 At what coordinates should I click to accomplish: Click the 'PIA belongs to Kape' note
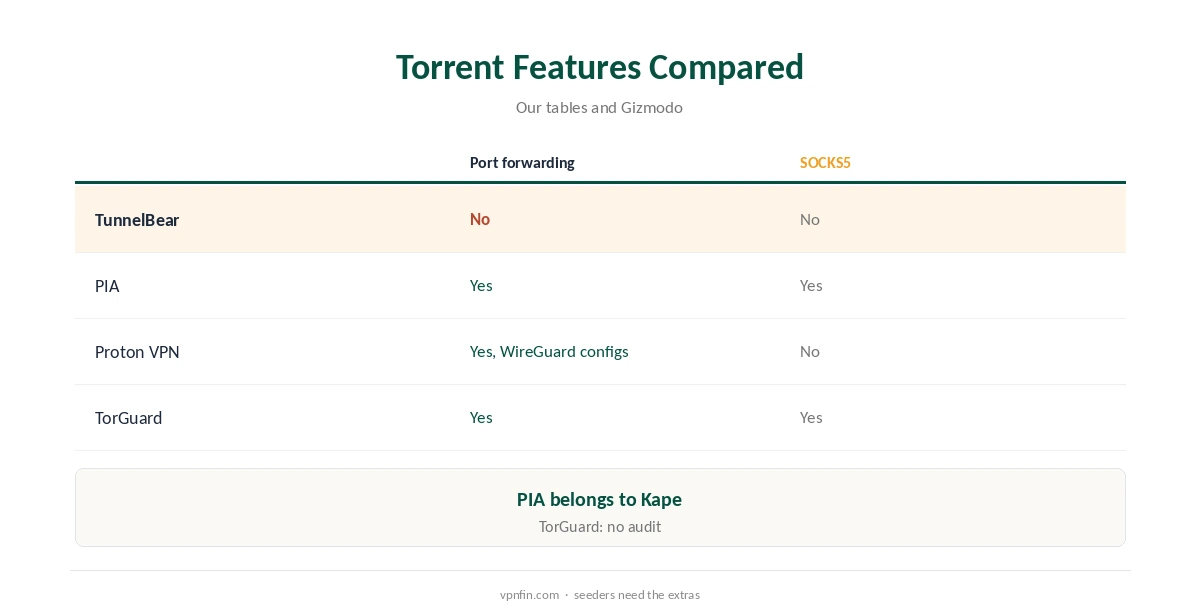(x=599, y=499)
